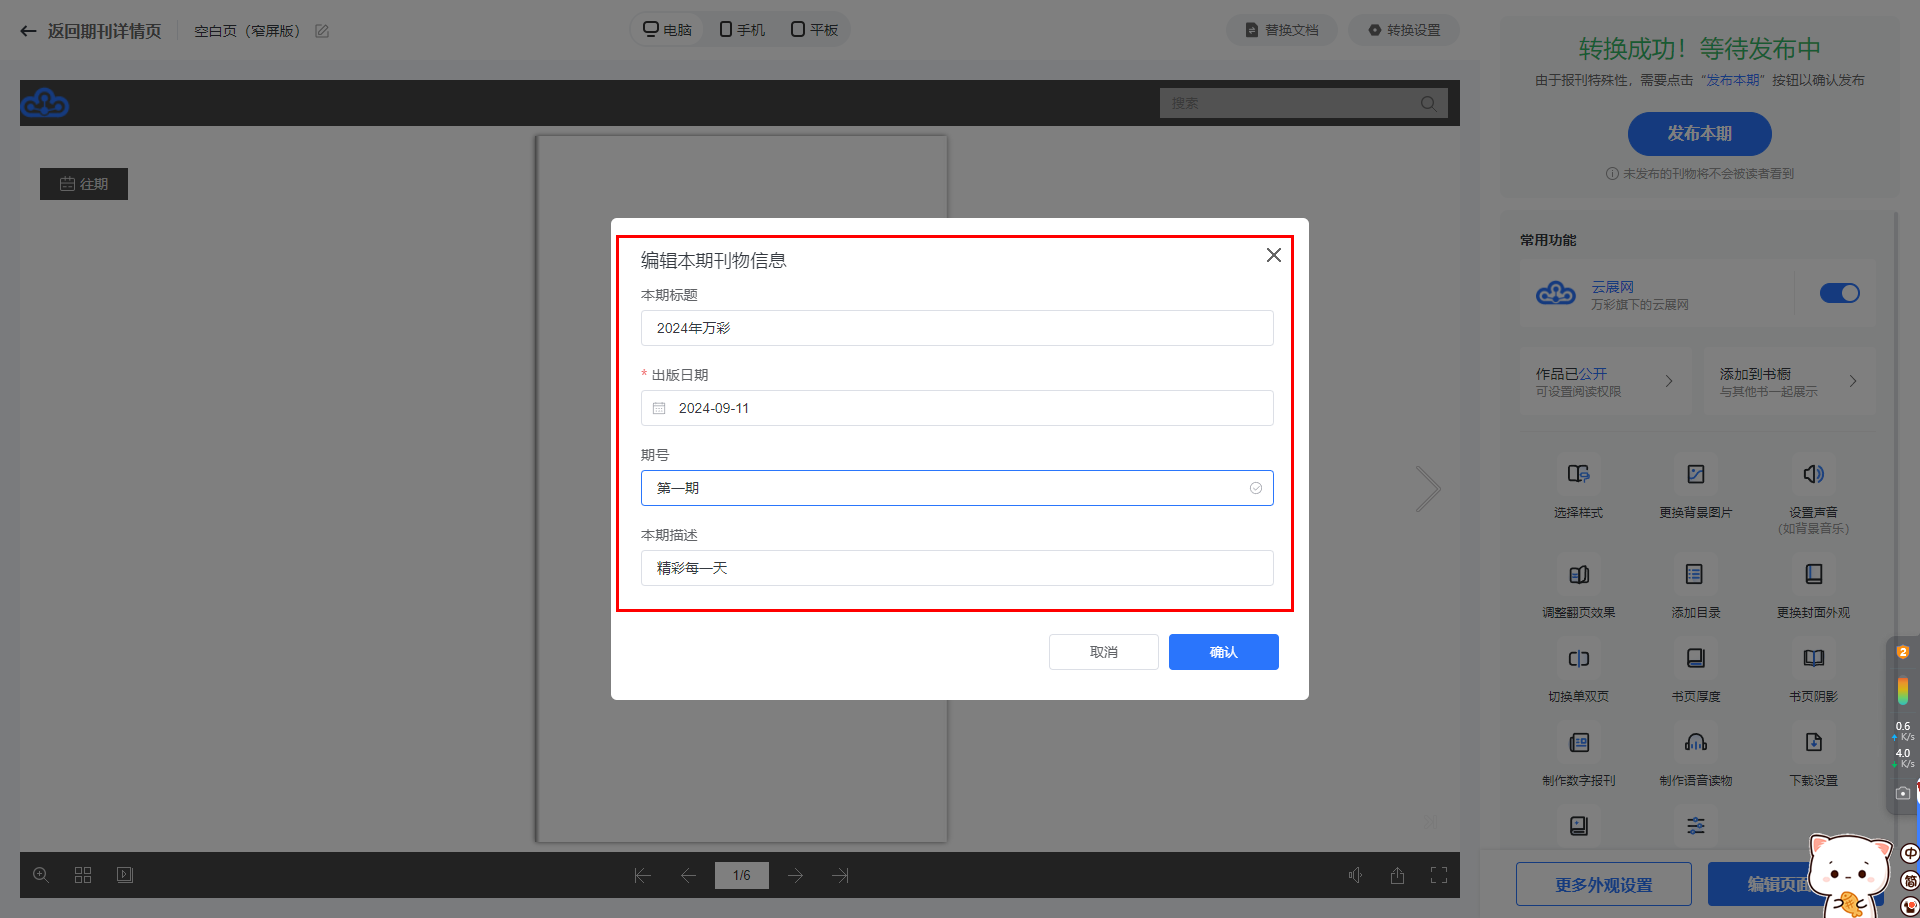1920x918 pixels.
Task: Toggle the 云展网 switch off
Action: [x=1839, y=293]
